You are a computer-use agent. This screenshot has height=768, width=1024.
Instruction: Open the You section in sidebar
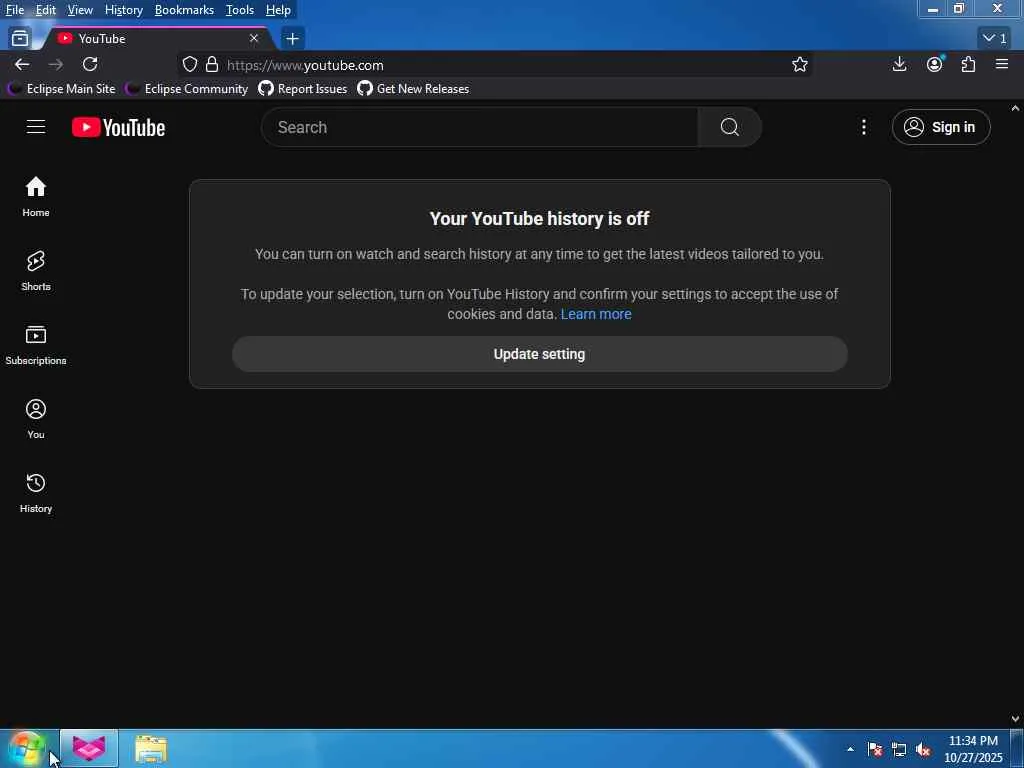click(x=36, y=419)
